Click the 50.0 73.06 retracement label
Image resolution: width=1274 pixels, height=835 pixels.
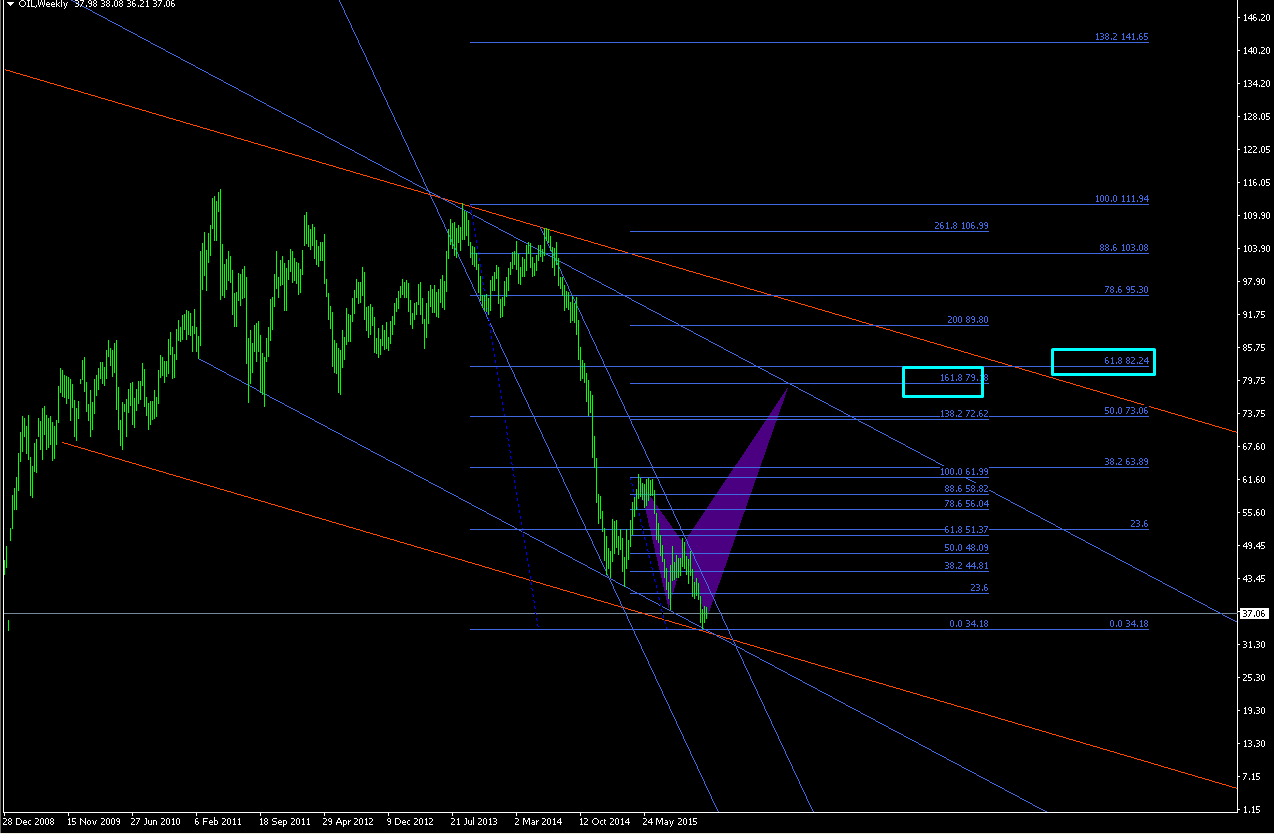[x=1127, y=410]
